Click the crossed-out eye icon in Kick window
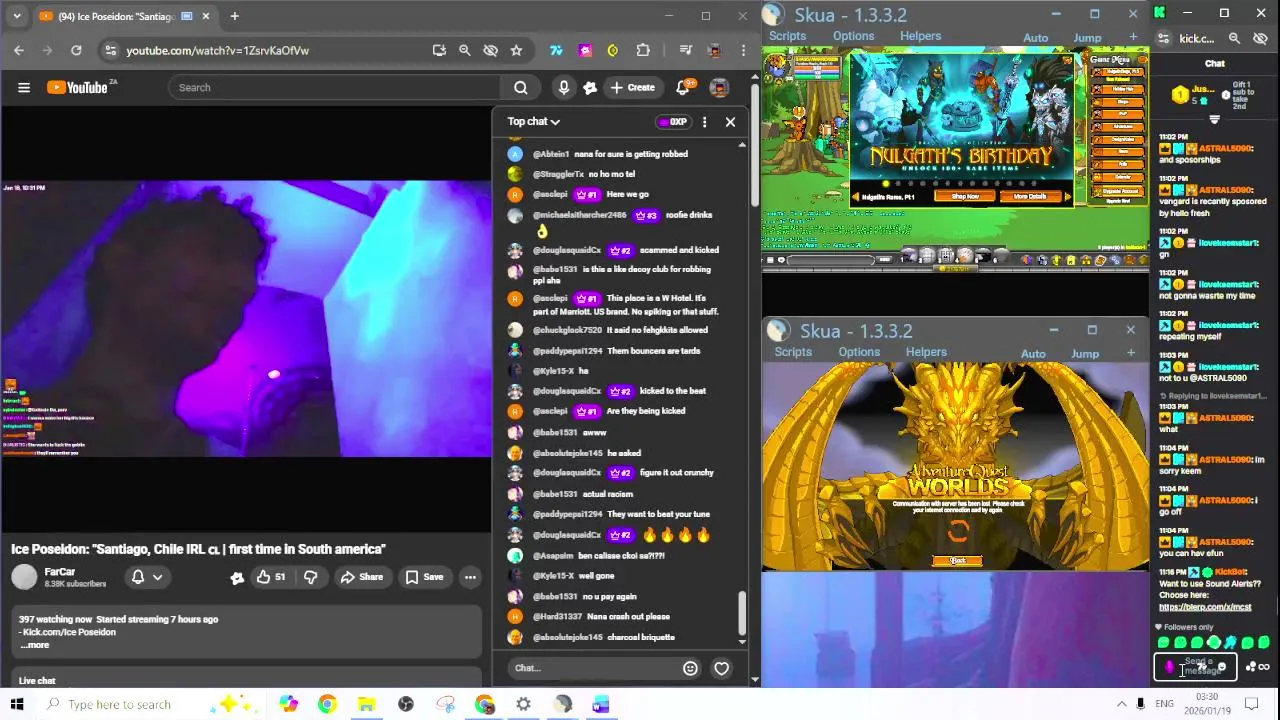 (1260, 39)
